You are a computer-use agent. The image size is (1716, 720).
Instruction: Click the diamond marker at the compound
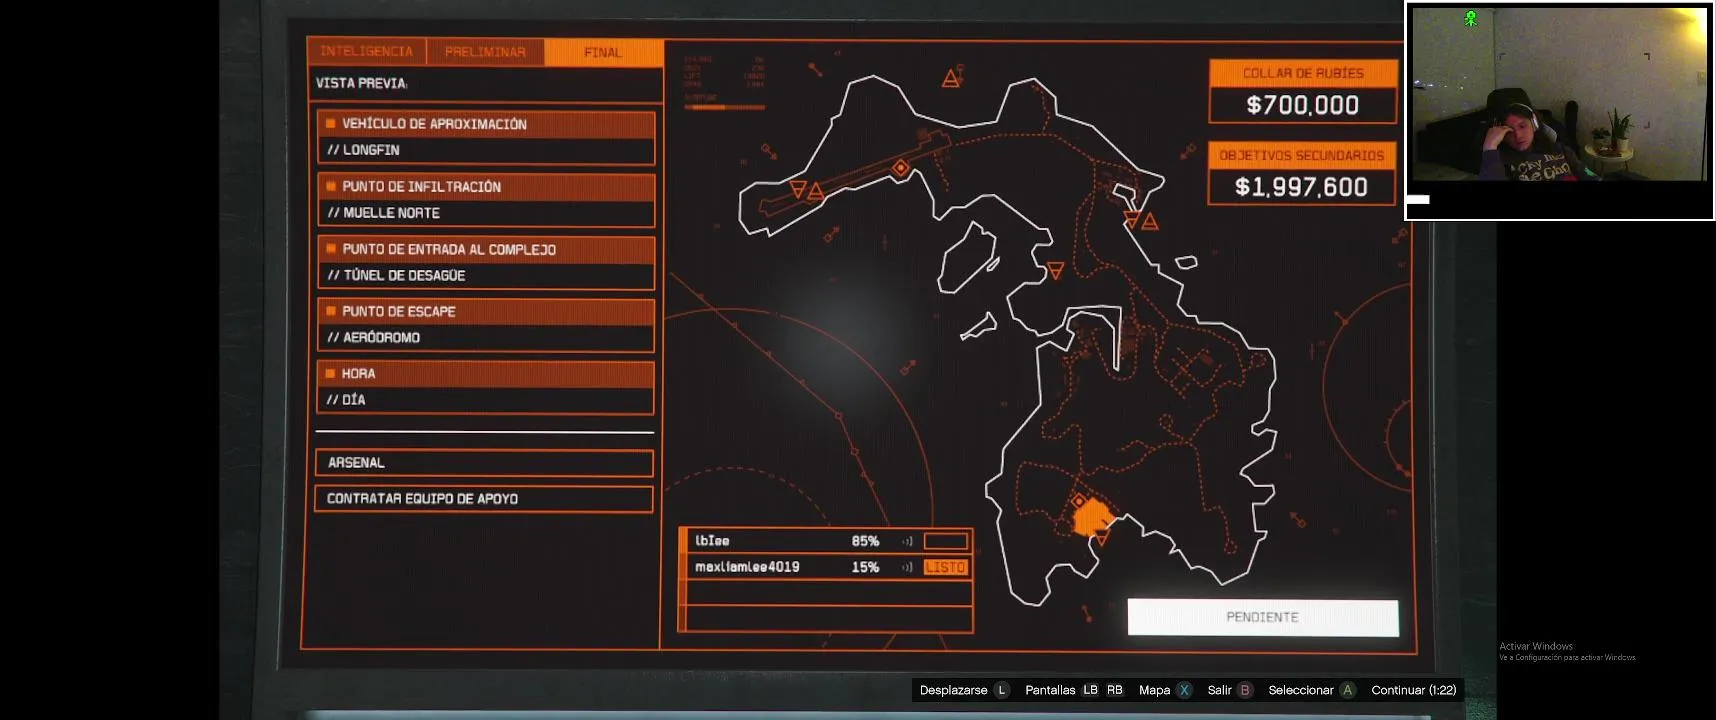1079,501
